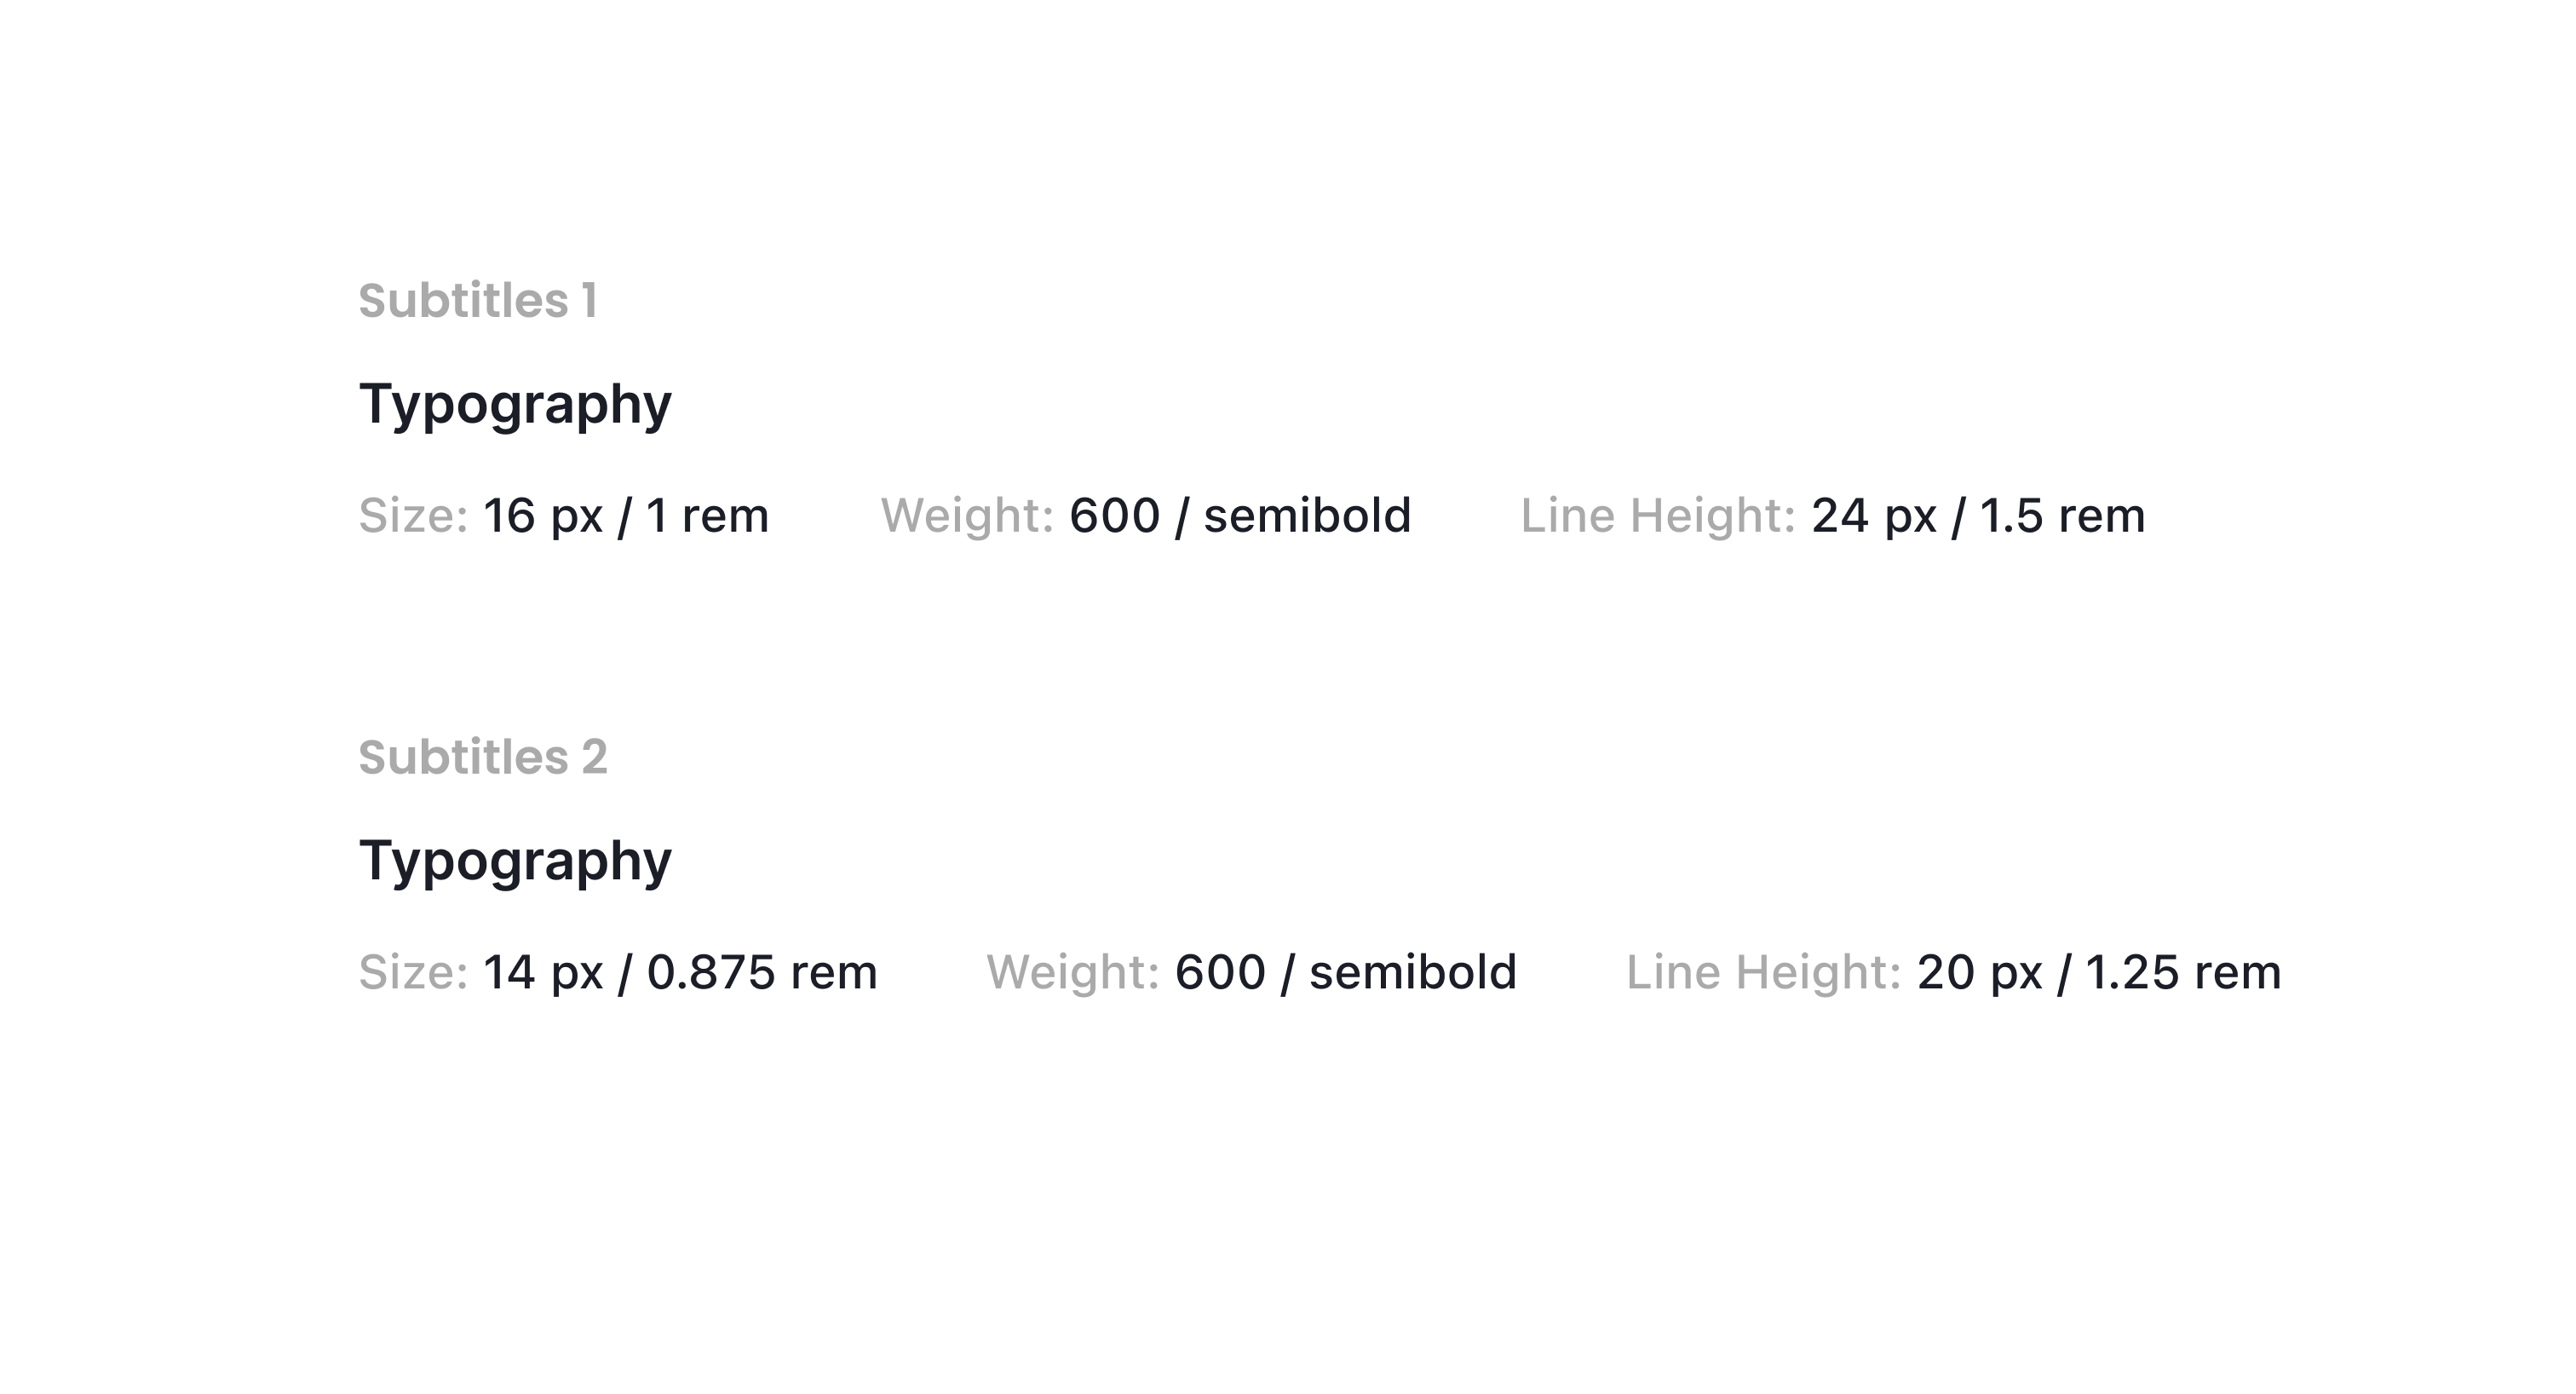
Task: Click the 'Typography' sample under Subtitles 2
Action: 515,862
